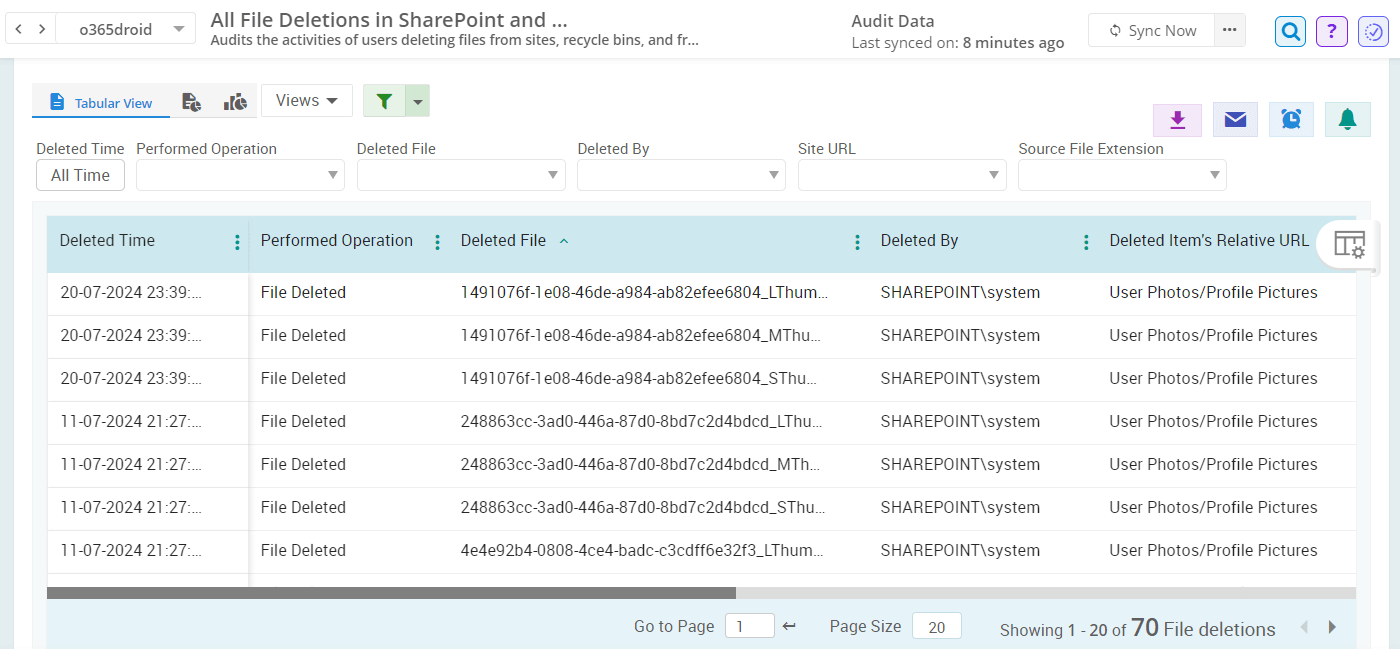
Task: Expand saved filter options beside funnel icon
Action: 419,100
